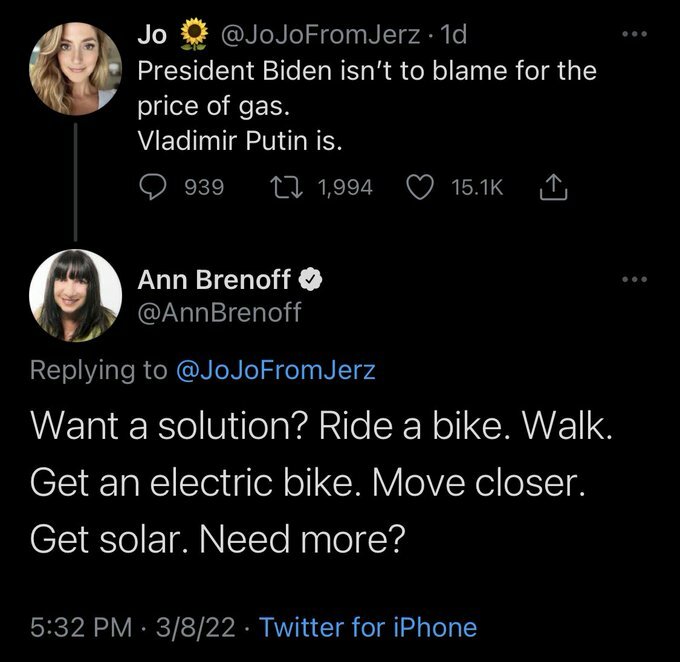680x662 pixels.
Task: Open Ann Brenoff's profile picture
Action: [76, 294]
